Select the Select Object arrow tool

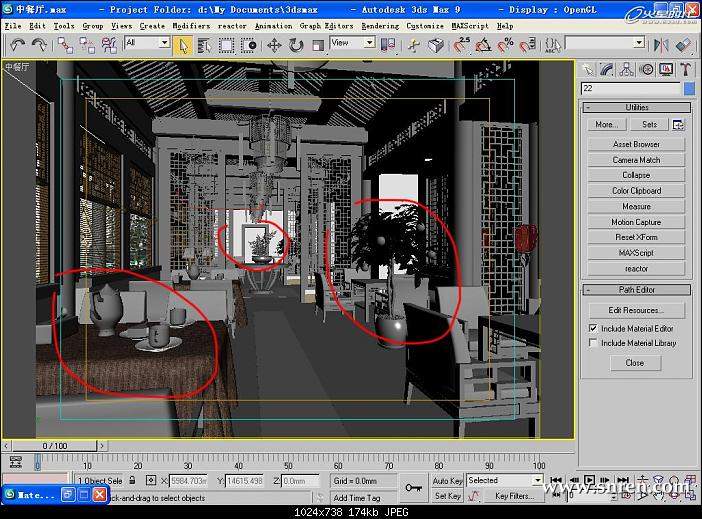pyautogui.click(x=183, y=45)
